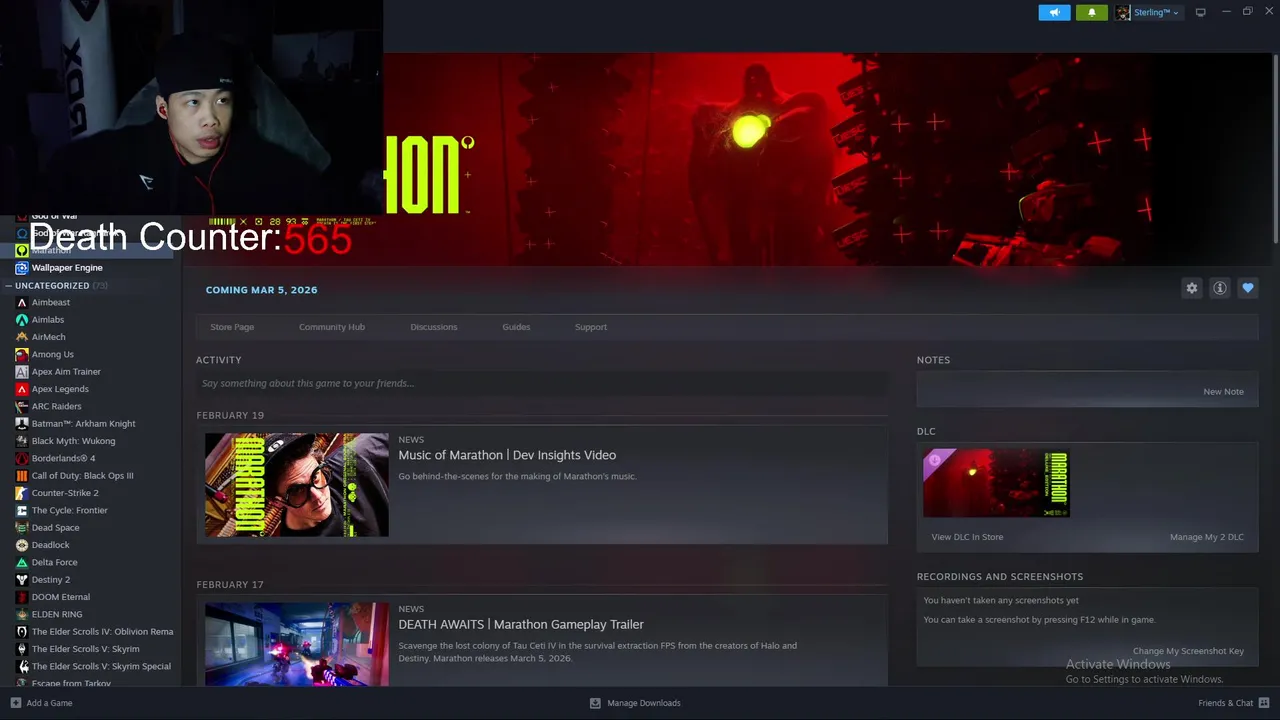Viewport: 1280px width, 720px height.
Task: Expand the Sterling account dropdown
Action: 1156,12
